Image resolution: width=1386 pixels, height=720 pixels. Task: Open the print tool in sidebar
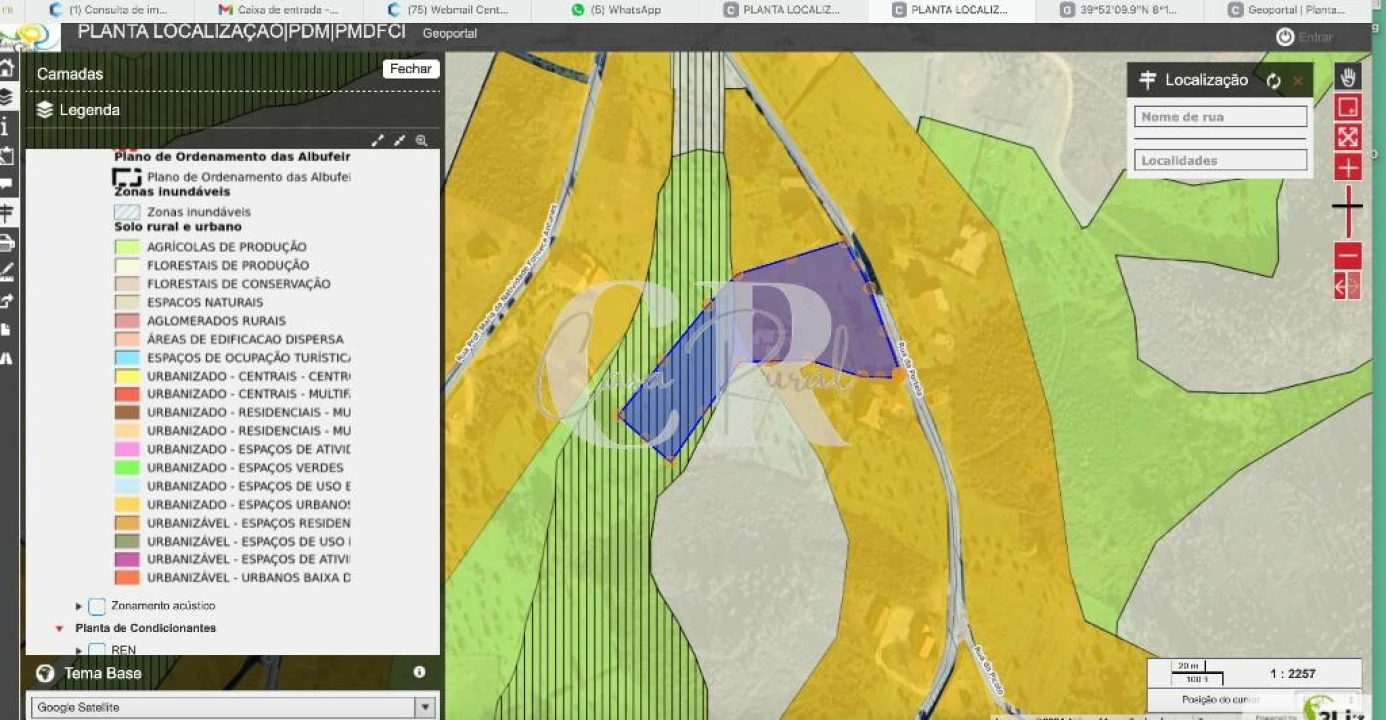coord(7,242)
